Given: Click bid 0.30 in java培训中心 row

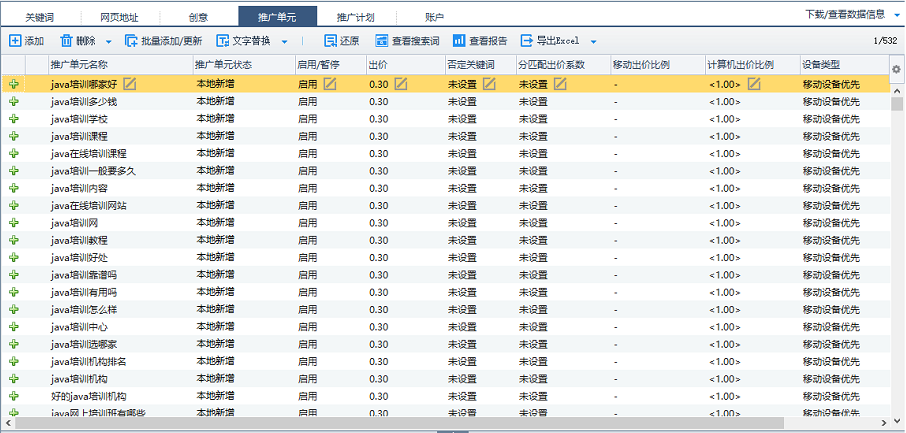Looking at the screenshot, I should coord(378,327).
